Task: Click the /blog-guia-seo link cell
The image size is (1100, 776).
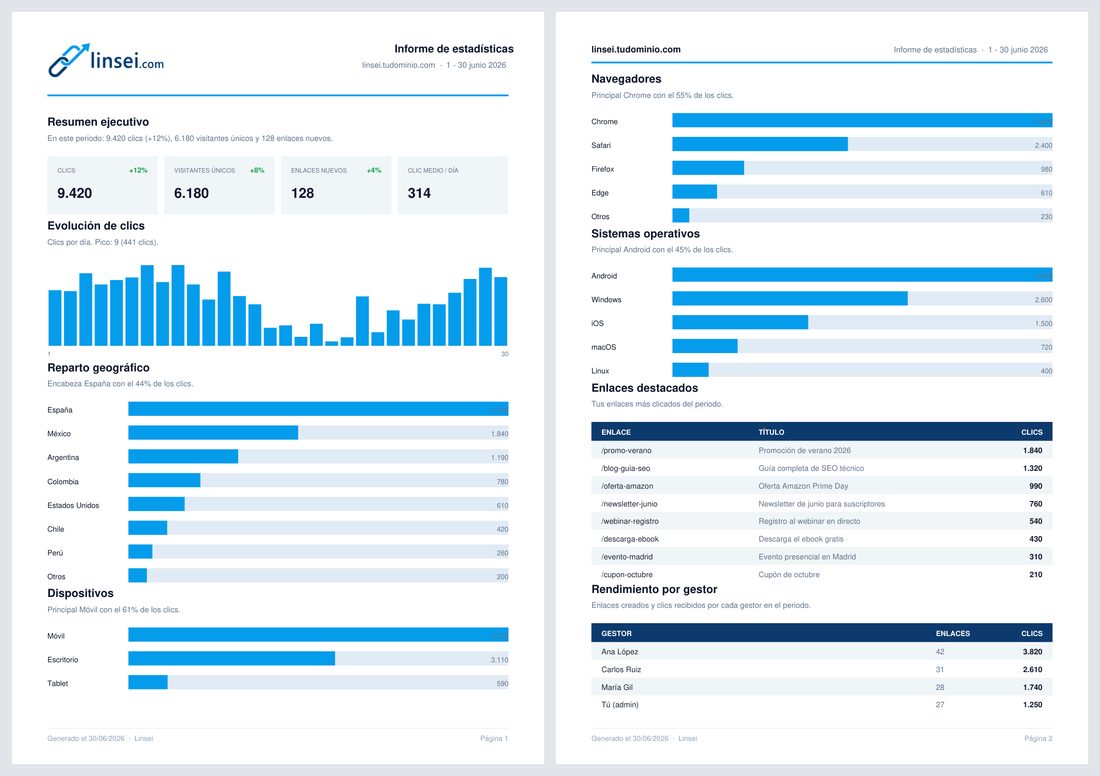Action: (626, 468)
